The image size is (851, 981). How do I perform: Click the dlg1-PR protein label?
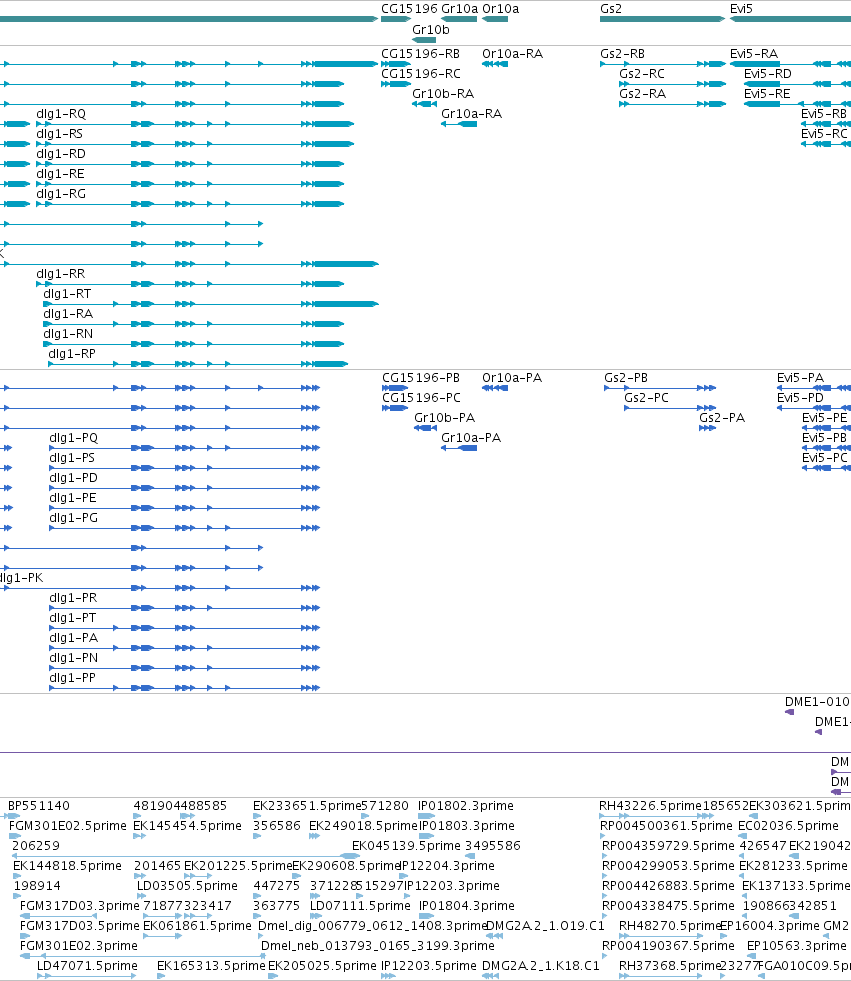tap(73, 598)
